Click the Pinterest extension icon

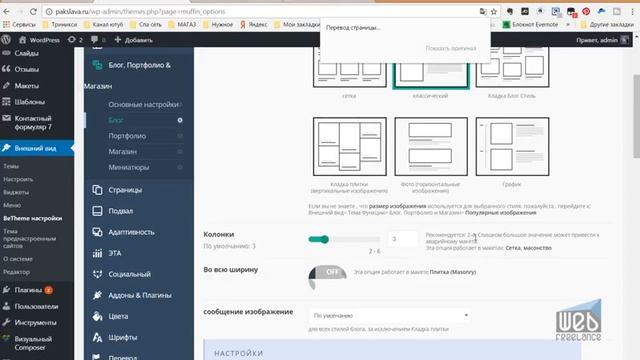click(586, 11)
